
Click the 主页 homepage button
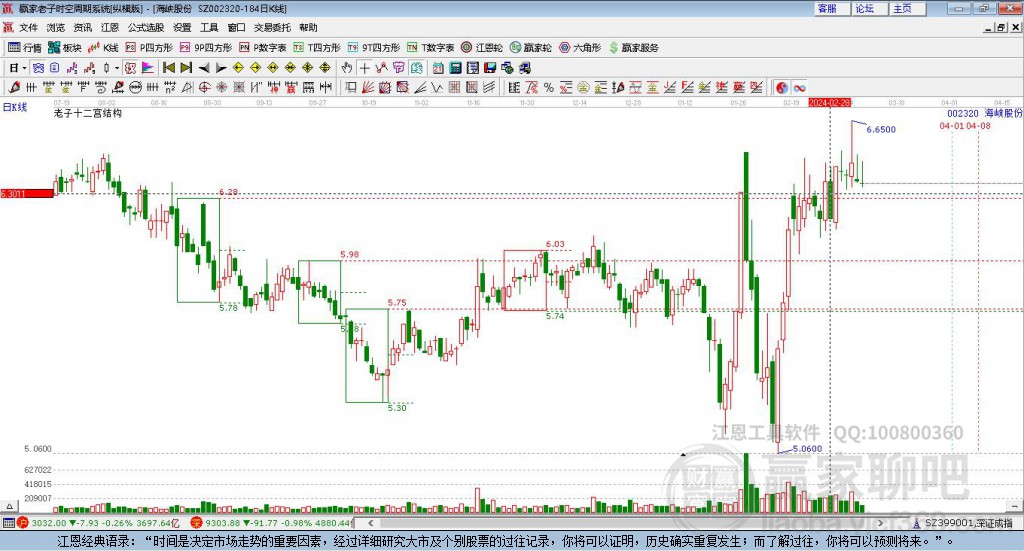[x=907, y=8]
